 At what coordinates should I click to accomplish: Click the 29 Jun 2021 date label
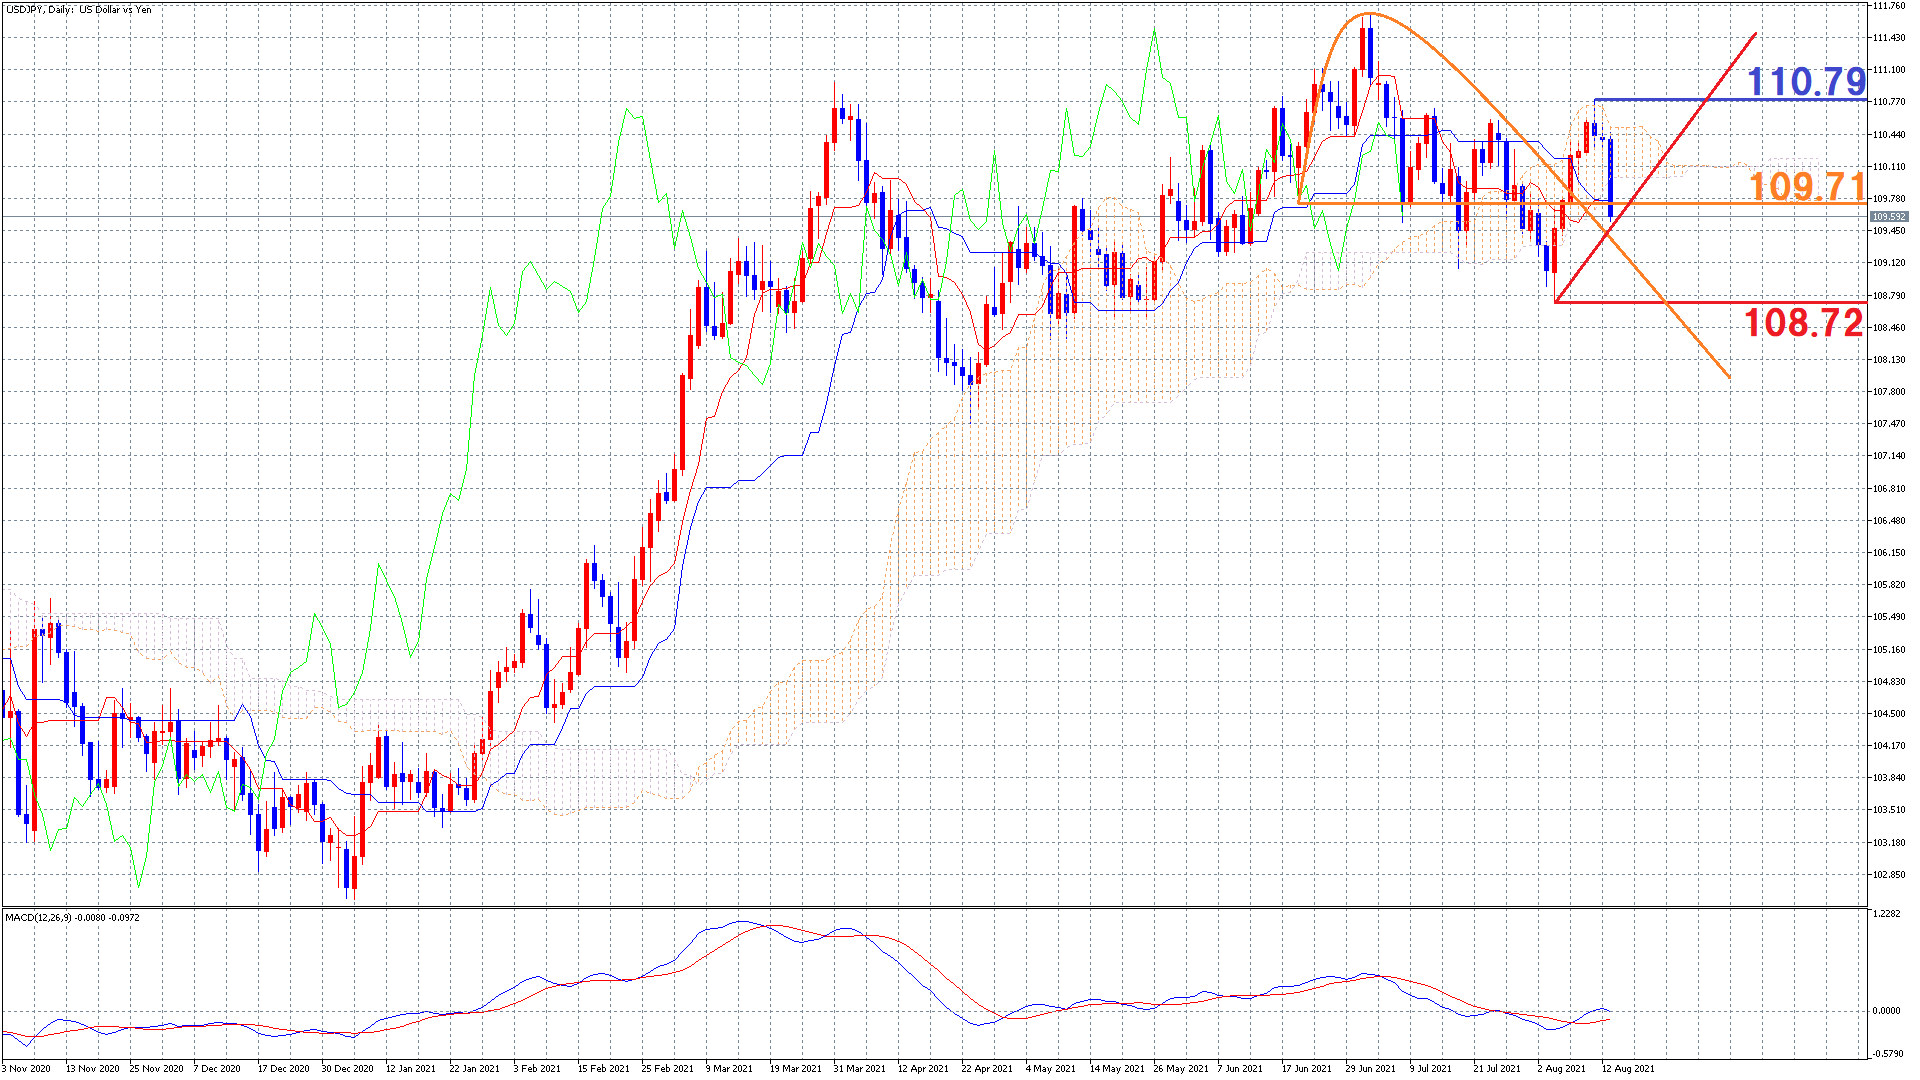[x=1370, y=1068]
